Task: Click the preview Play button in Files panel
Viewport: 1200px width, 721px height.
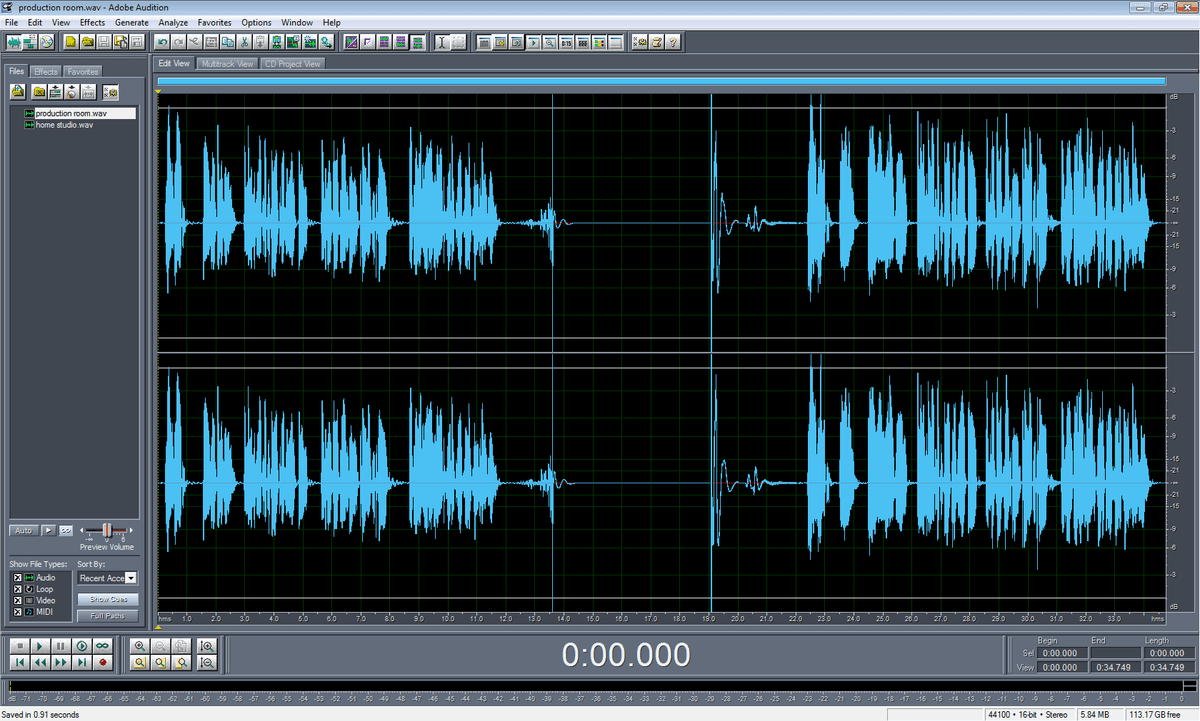Action: click(x=49, y=531)
